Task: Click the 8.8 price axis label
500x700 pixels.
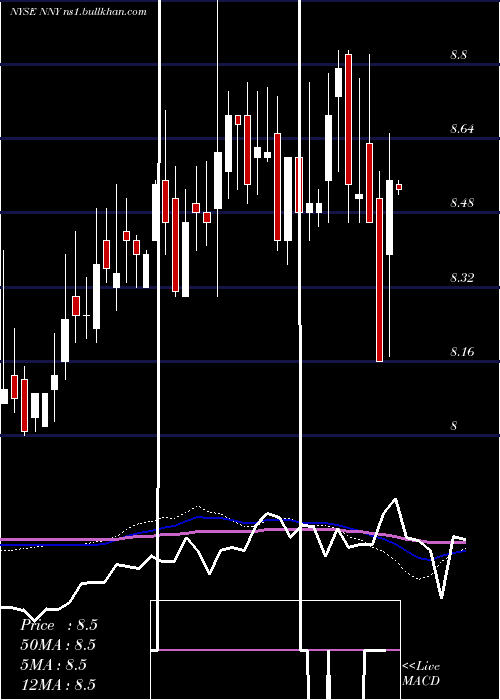Action: 458,55
